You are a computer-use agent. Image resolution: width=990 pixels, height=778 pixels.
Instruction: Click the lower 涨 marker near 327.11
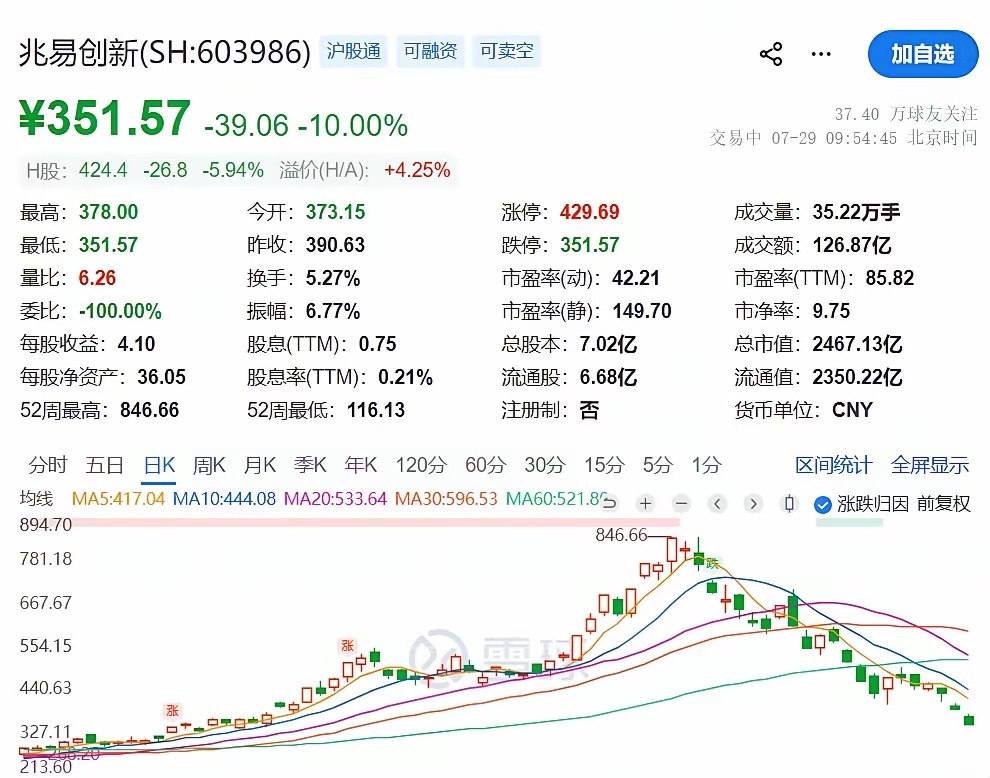[172, 711]
